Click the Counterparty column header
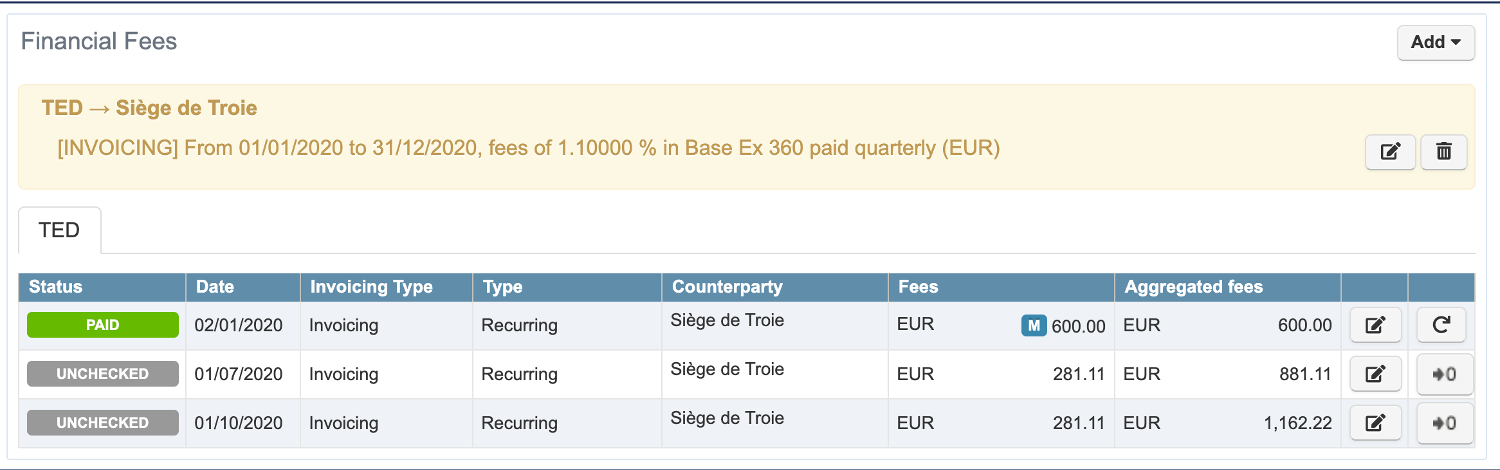 [727, 287]
